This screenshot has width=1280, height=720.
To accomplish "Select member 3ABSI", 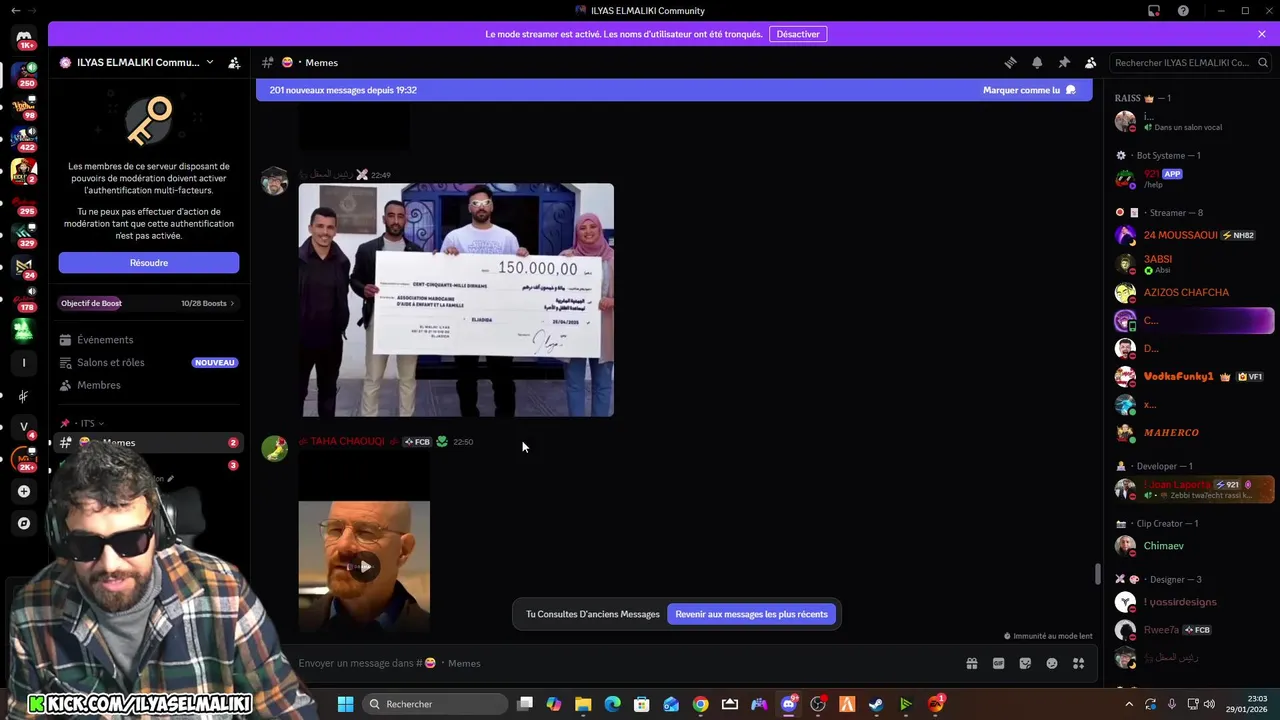I will (x=1194, y=264).
